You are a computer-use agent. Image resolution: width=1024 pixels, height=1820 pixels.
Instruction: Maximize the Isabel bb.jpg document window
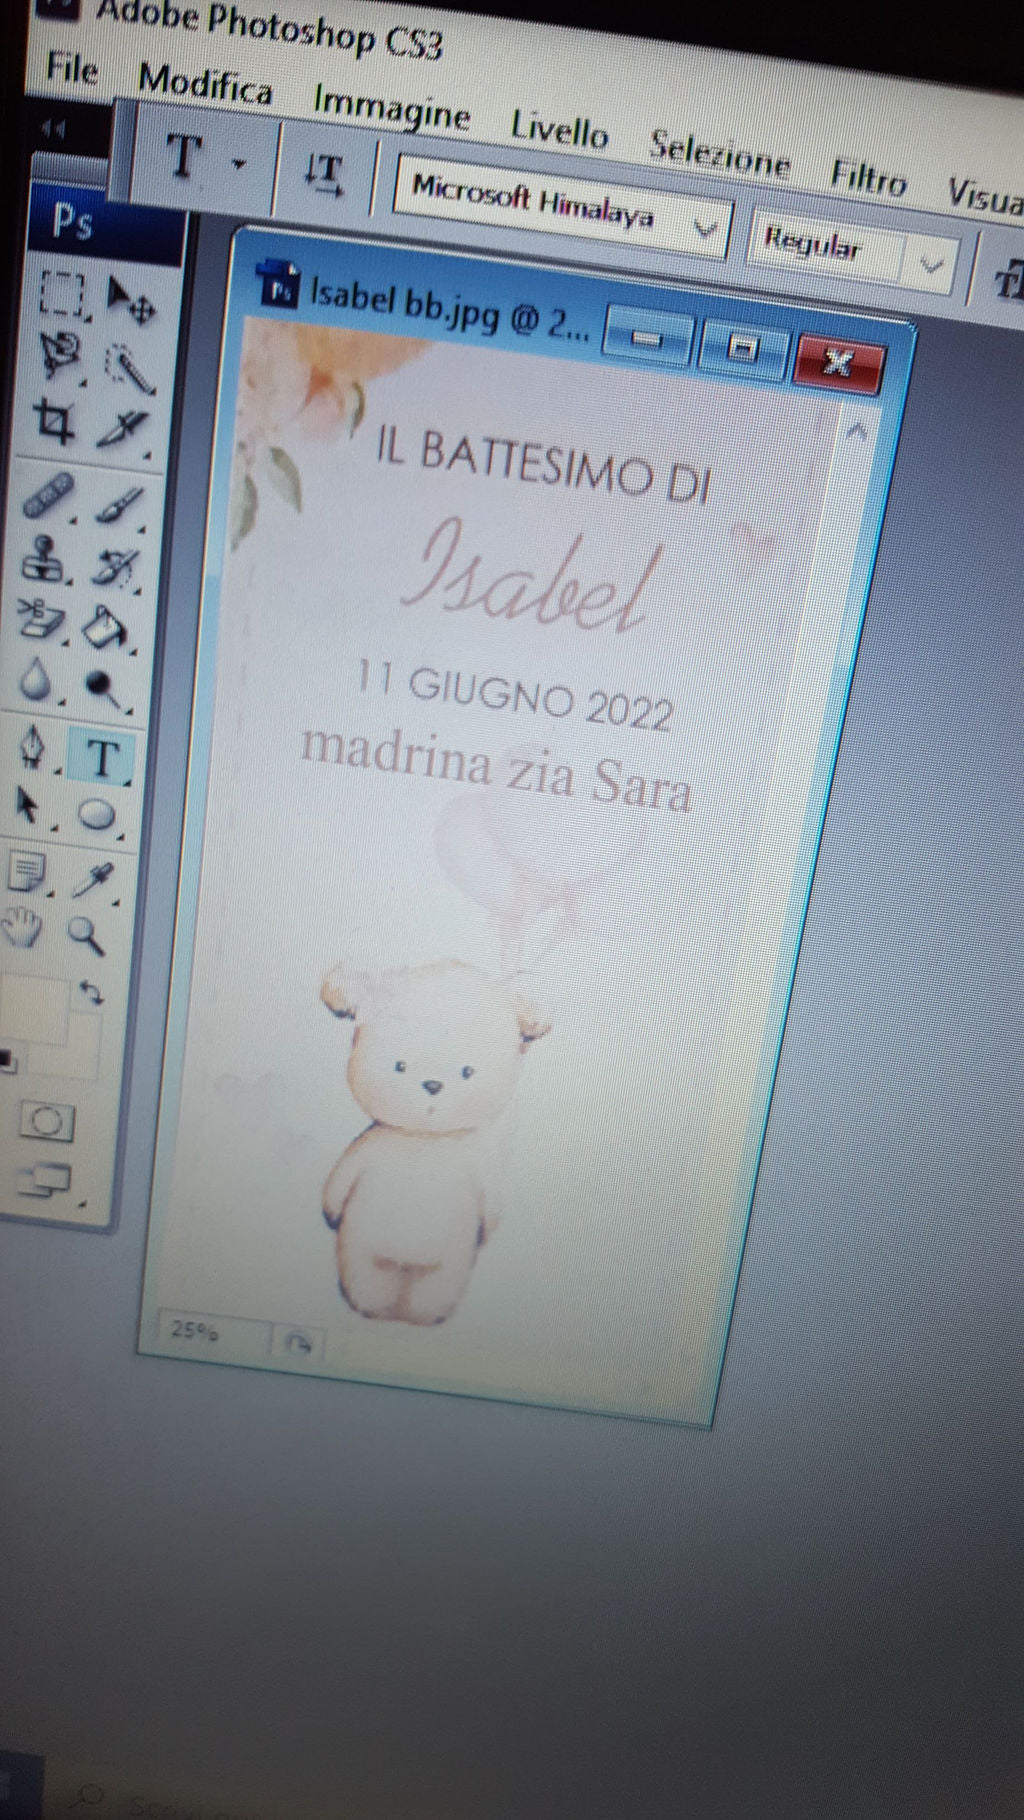click(742, 349)
